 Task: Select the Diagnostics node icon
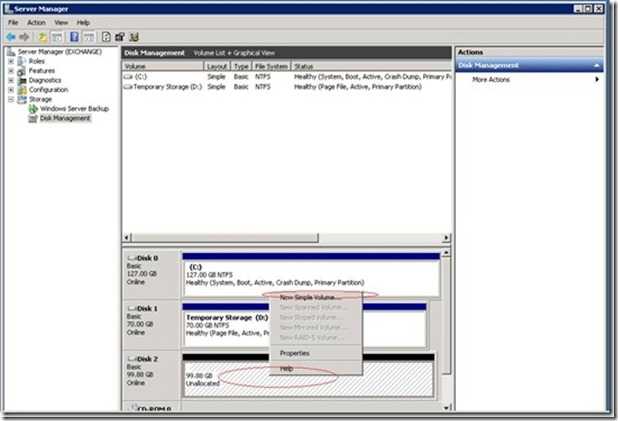(x=22, y=80)
